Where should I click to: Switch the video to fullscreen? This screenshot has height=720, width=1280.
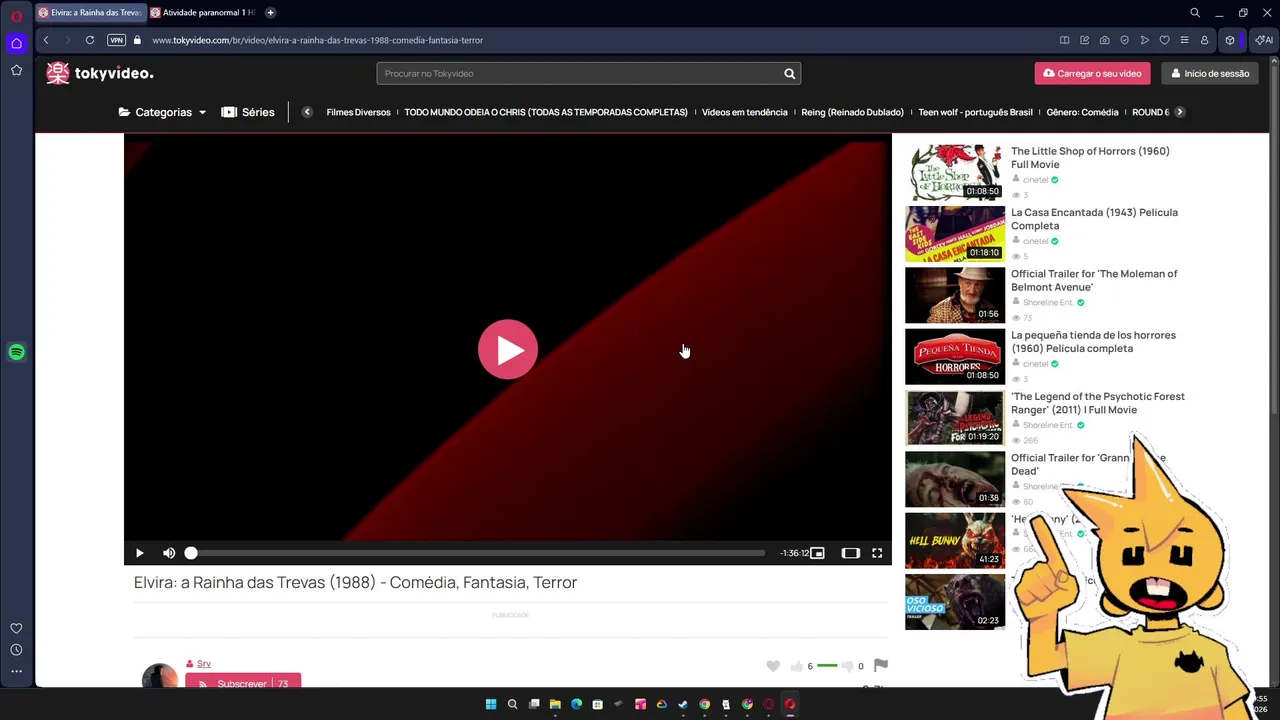[877, 553]
